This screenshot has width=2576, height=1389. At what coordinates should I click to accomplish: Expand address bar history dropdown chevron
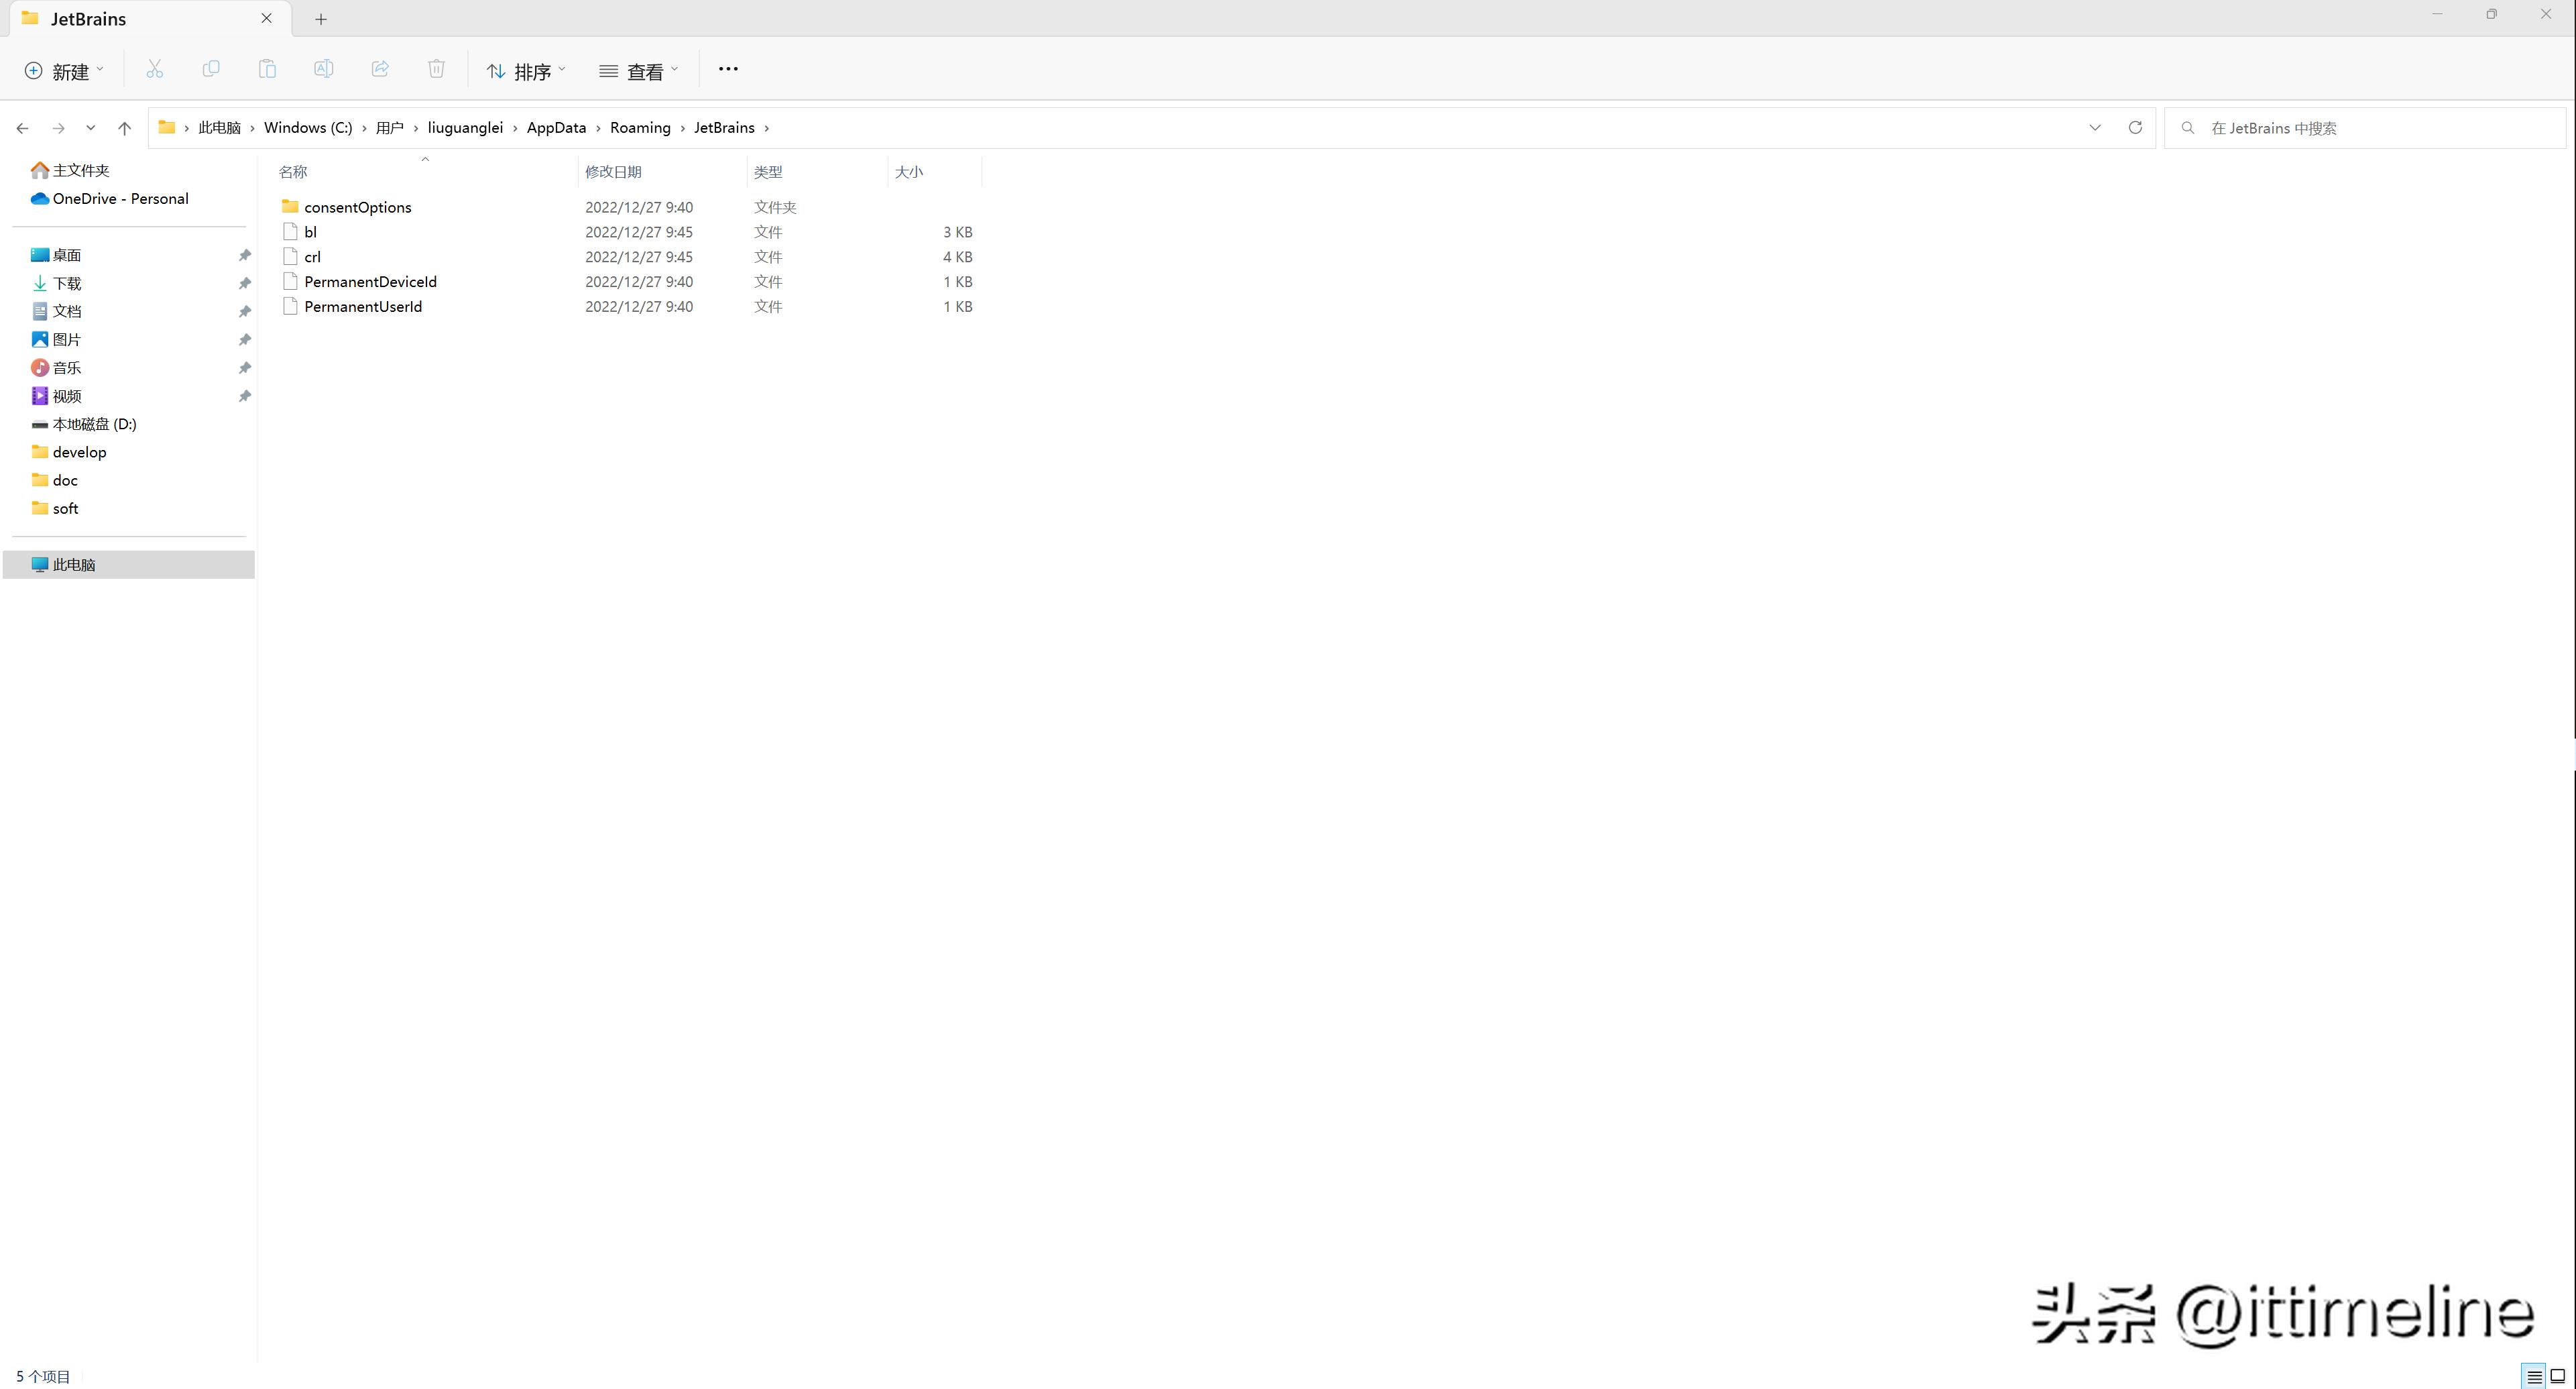tap(2095, 128)
